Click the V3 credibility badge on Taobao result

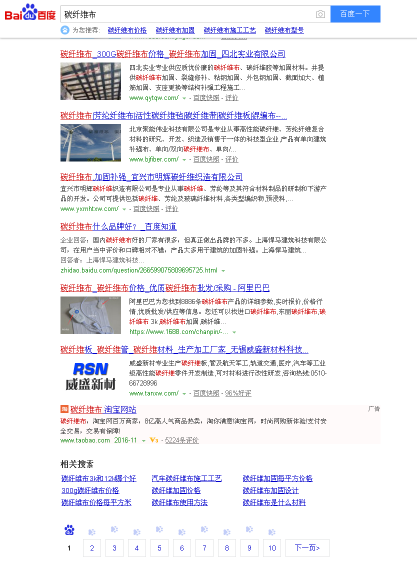154,440
